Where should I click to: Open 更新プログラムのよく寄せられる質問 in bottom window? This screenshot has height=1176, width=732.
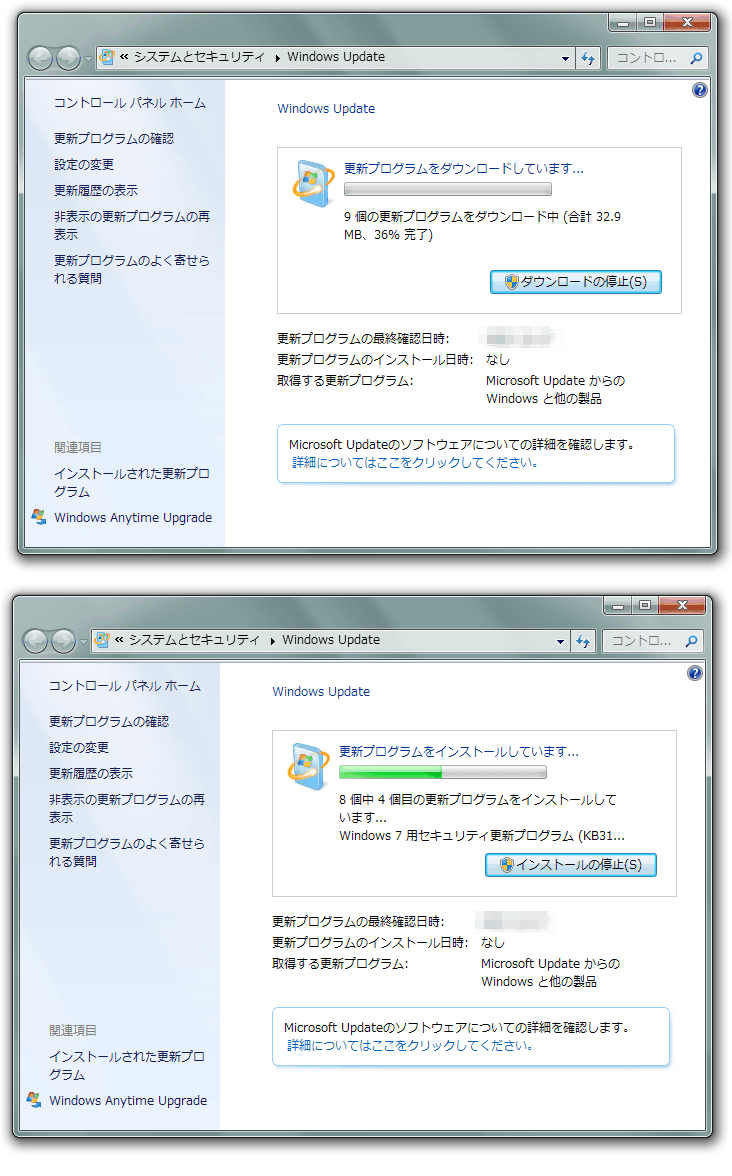pos(126,852)
